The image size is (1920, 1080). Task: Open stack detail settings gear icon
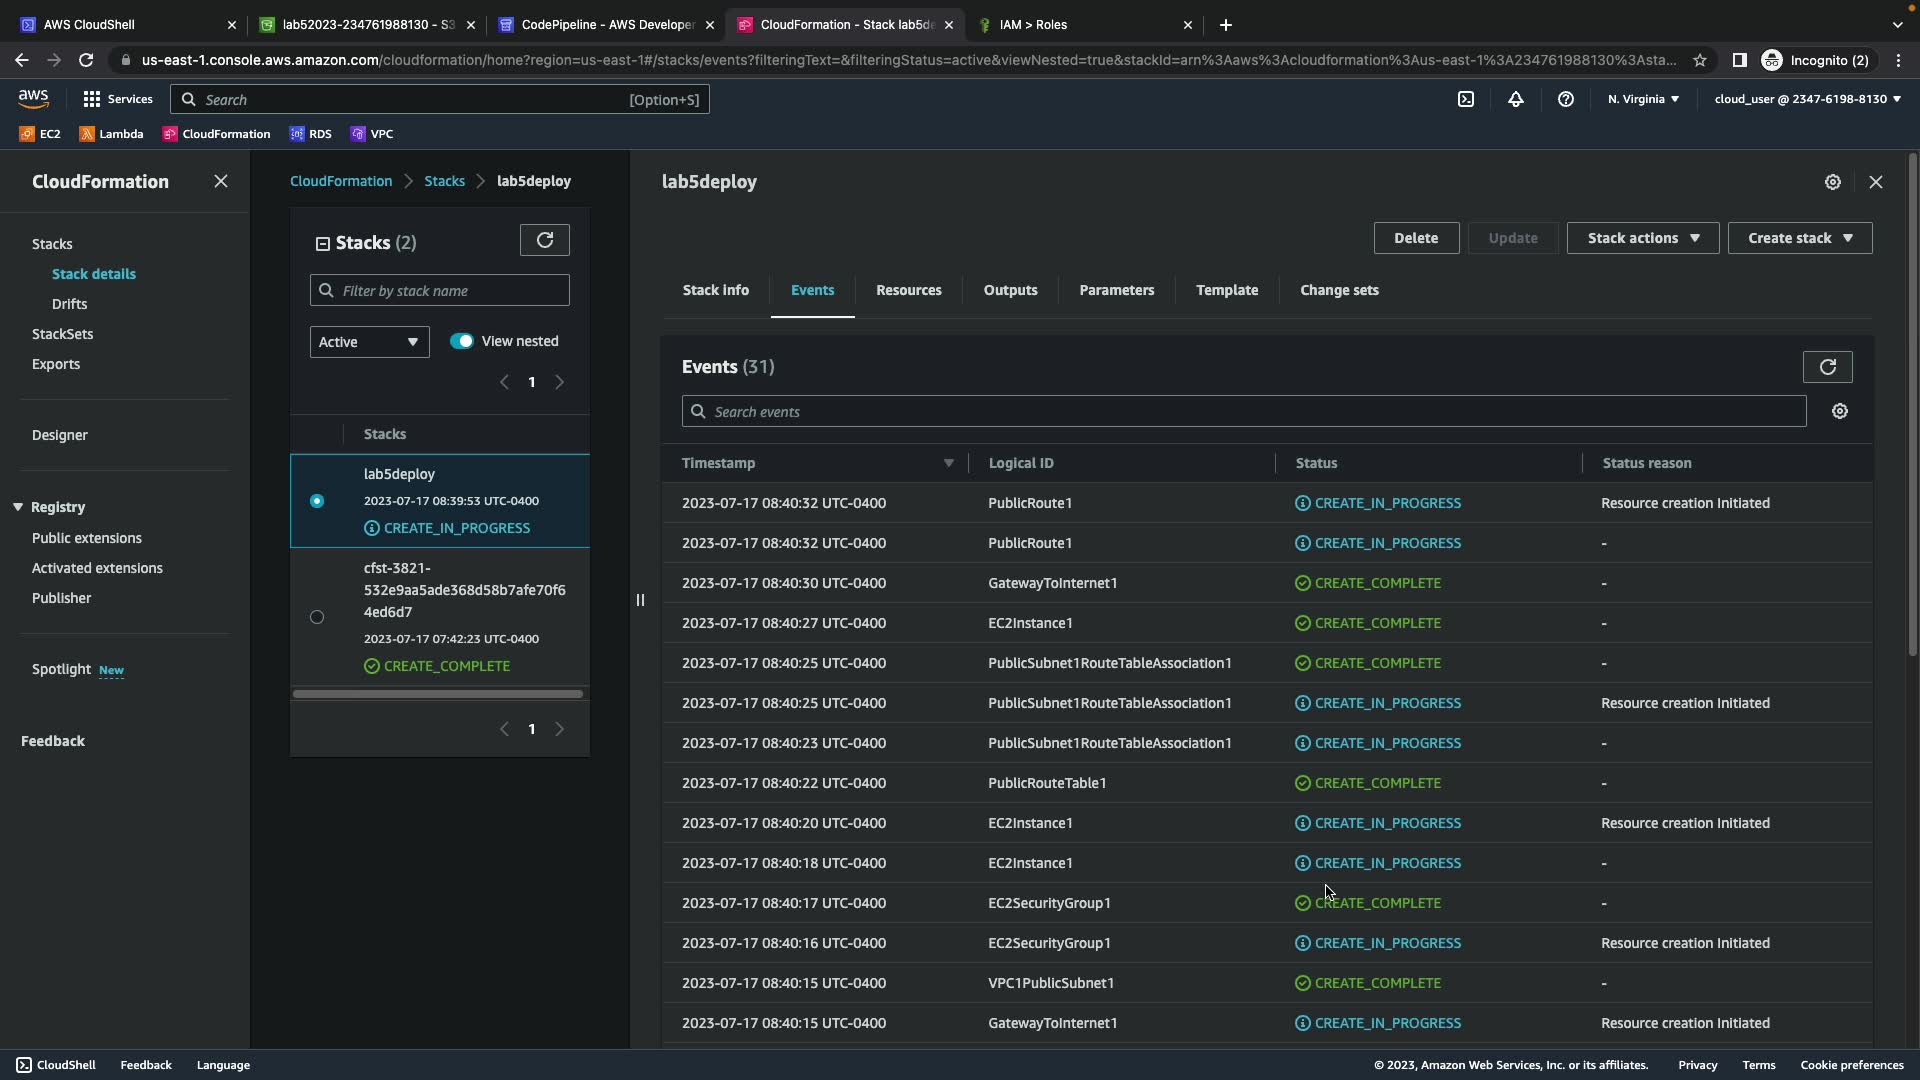[x=1832, y=182]
